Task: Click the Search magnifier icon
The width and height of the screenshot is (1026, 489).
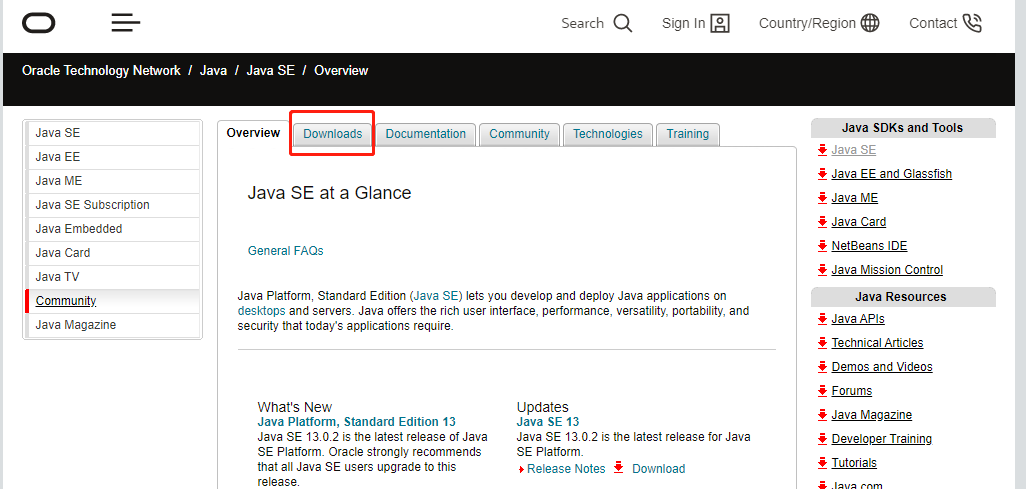Action: click(623, 24)
